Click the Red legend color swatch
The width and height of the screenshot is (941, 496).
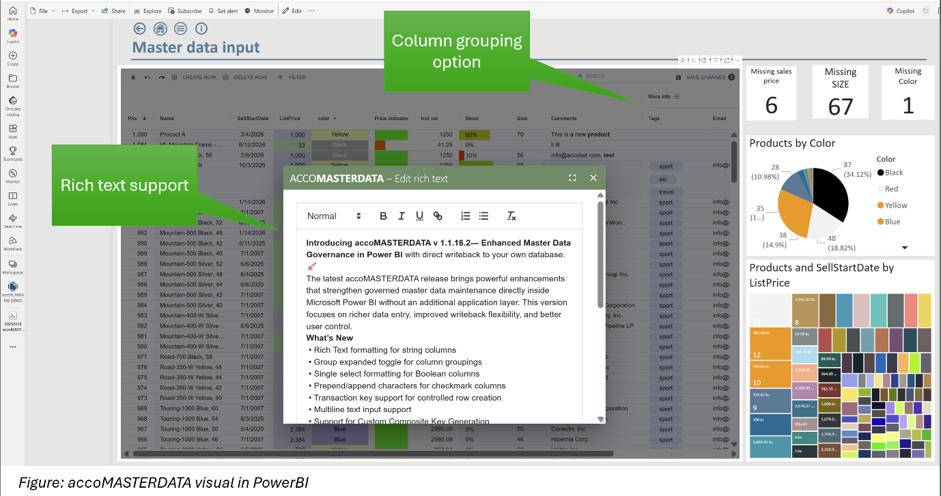880,189
